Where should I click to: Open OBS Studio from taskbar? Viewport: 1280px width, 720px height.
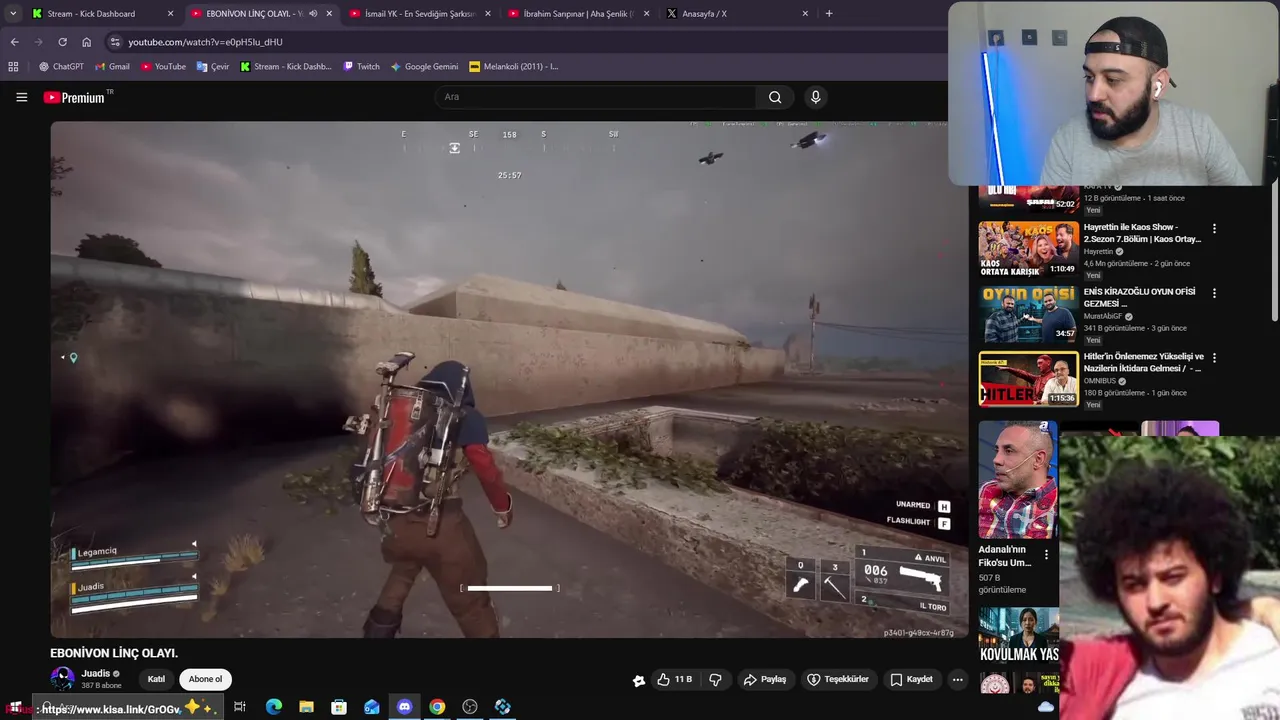[x=470, y=707]
